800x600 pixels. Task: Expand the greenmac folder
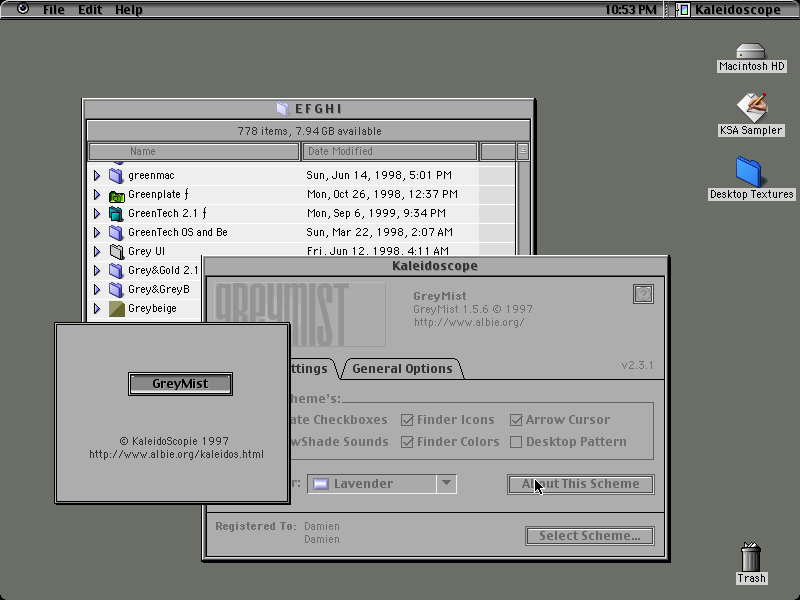(97, 176)
